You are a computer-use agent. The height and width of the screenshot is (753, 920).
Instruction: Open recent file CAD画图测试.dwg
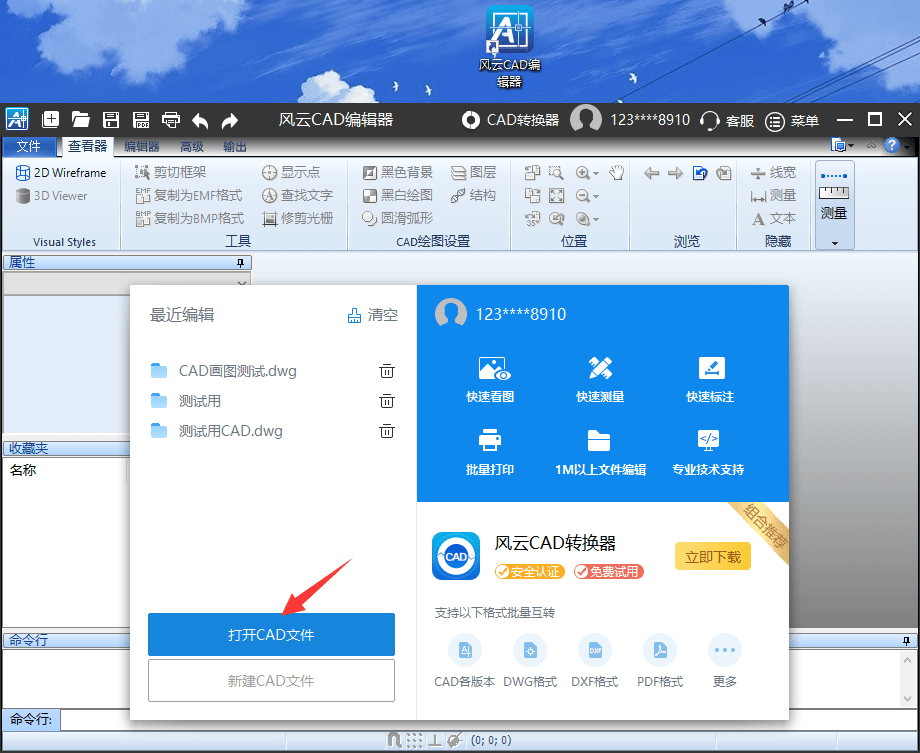tap(238, 371)
